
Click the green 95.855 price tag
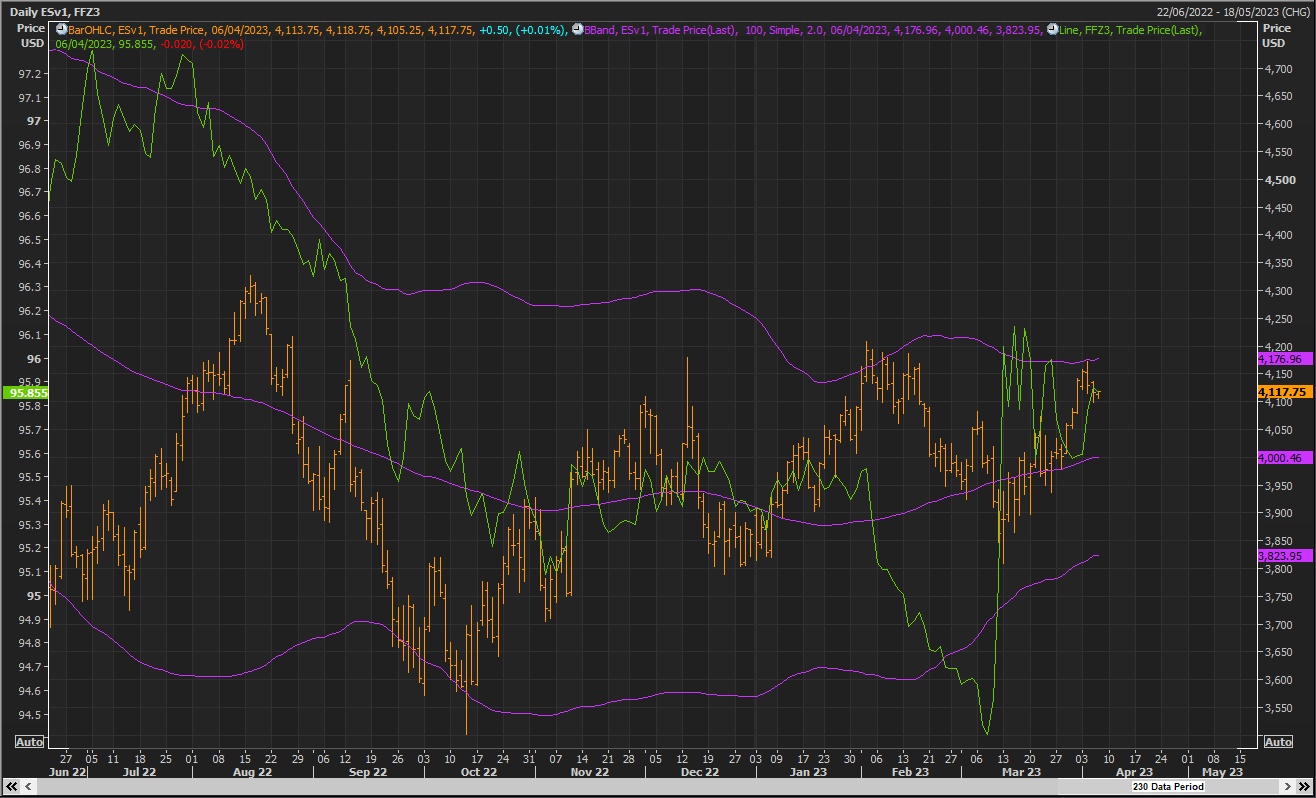point(26,393)
